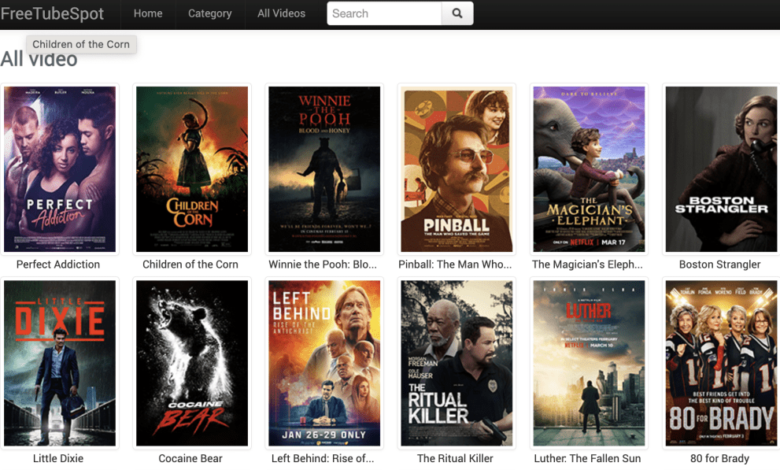Viewport: 780px width, 470px height.
Task: Click the 'Pinball: The Man Who...' title link
Action: [x=455, y=265]
